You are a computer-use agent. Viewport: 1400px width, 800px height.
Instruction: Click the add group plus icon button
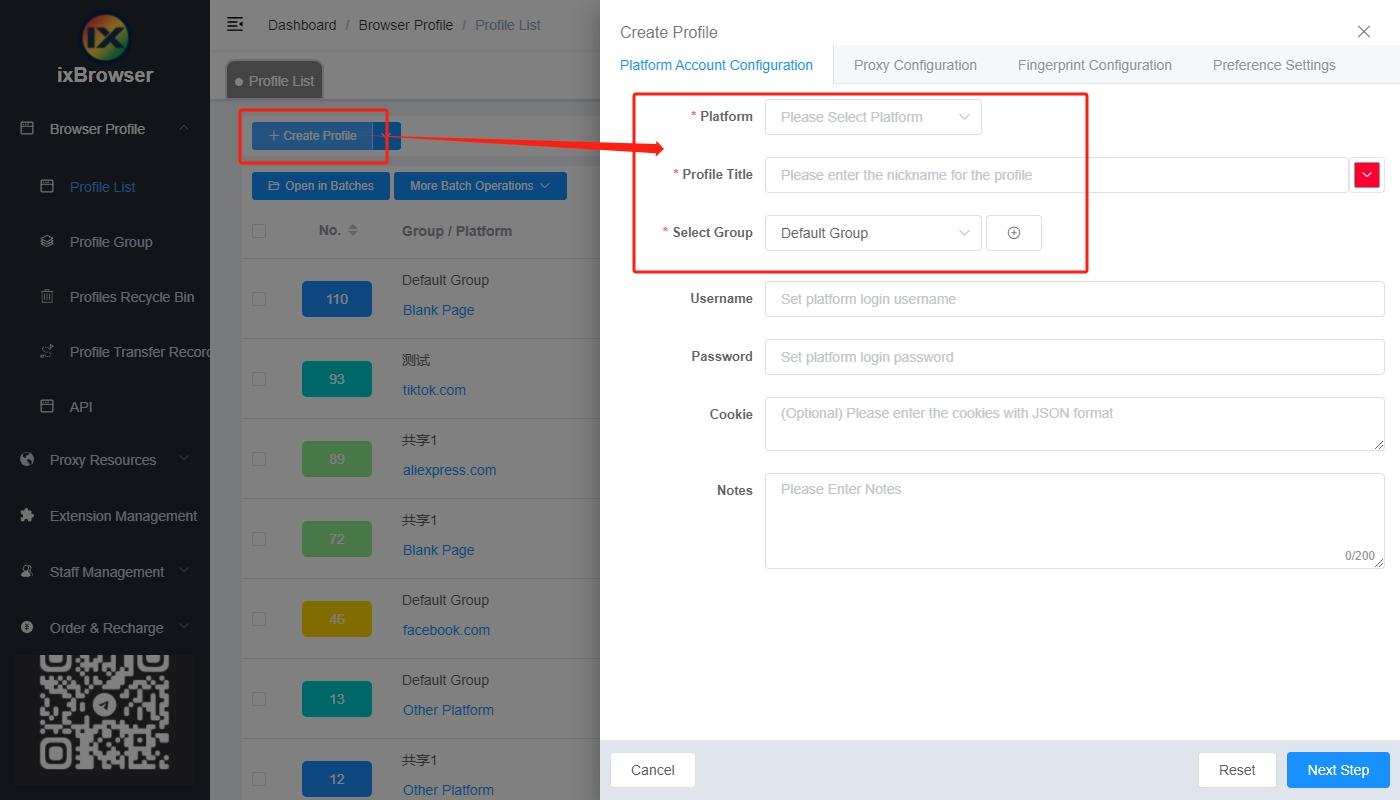click(x=1013, y=233)
